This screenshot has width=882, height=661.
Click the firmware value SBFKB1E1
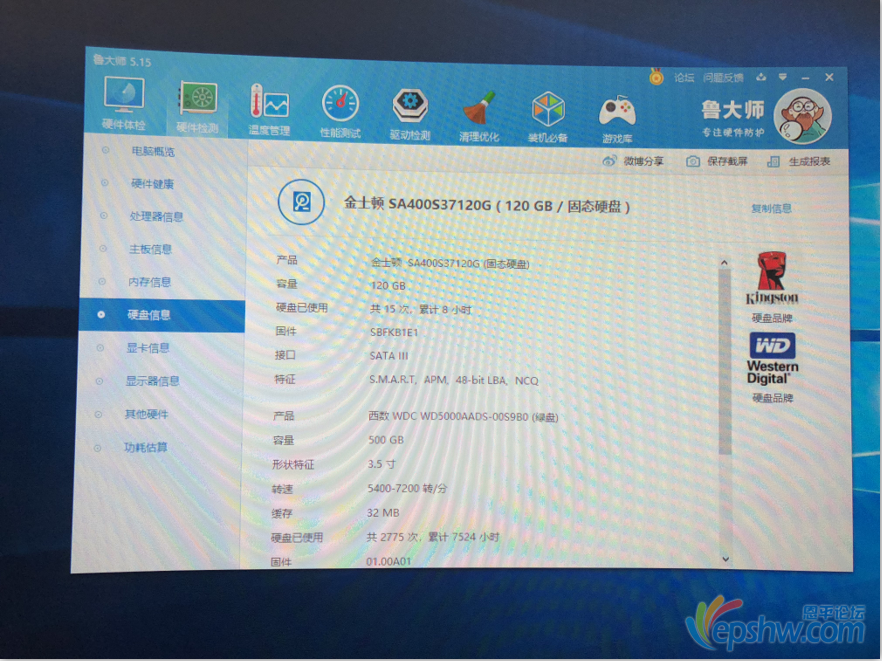coord(394,332)
